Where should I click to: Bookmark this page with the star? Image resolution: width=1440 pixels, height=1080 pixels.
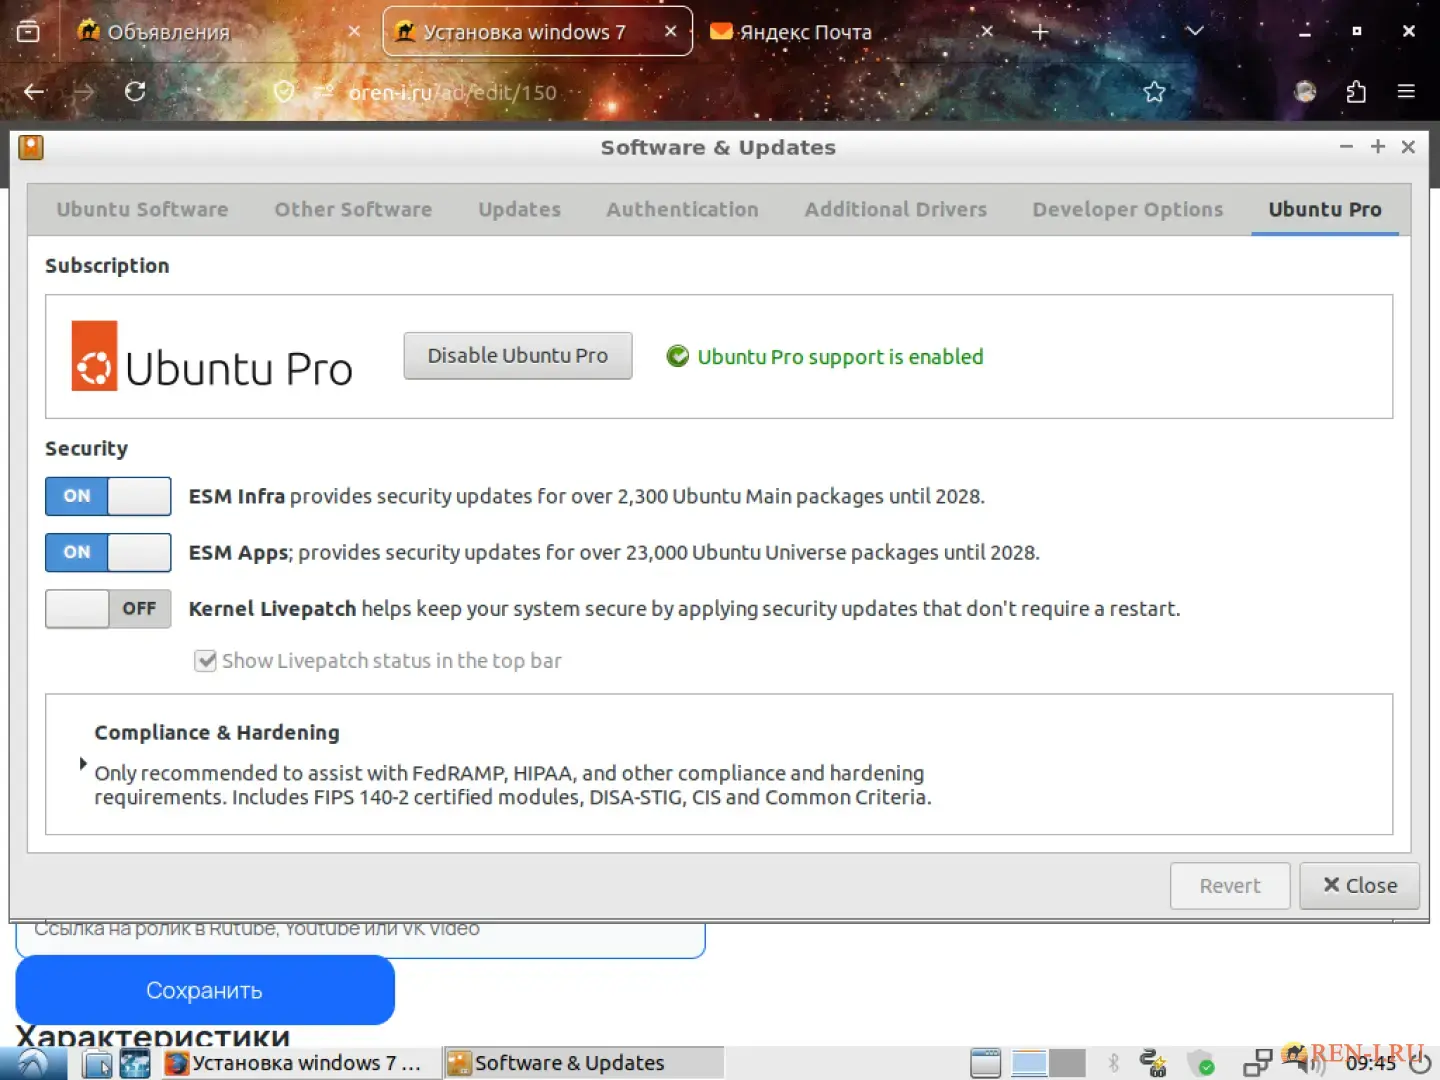pos(1154,92)
